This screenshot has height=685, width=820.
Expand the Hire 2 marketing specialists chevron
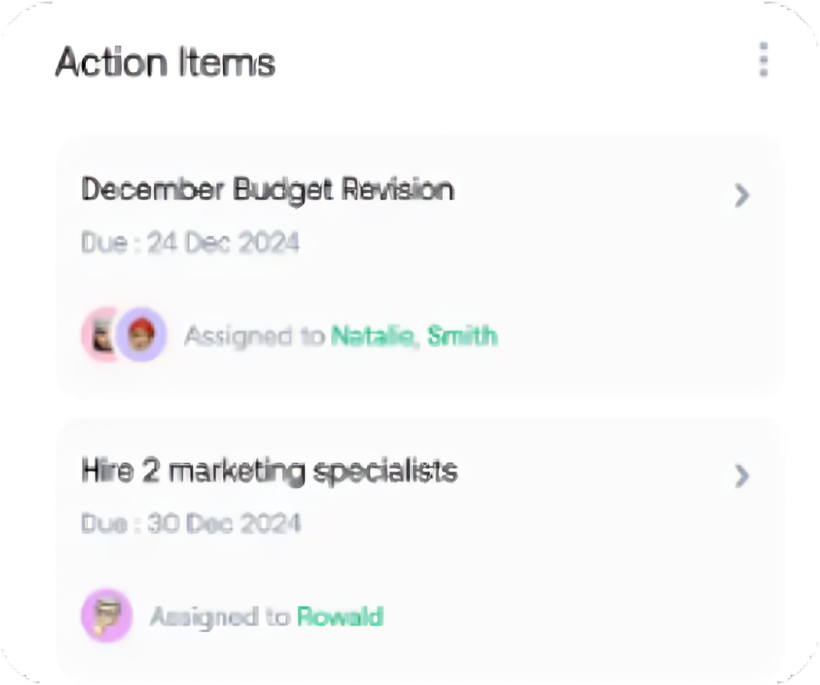tap(742, 475)
